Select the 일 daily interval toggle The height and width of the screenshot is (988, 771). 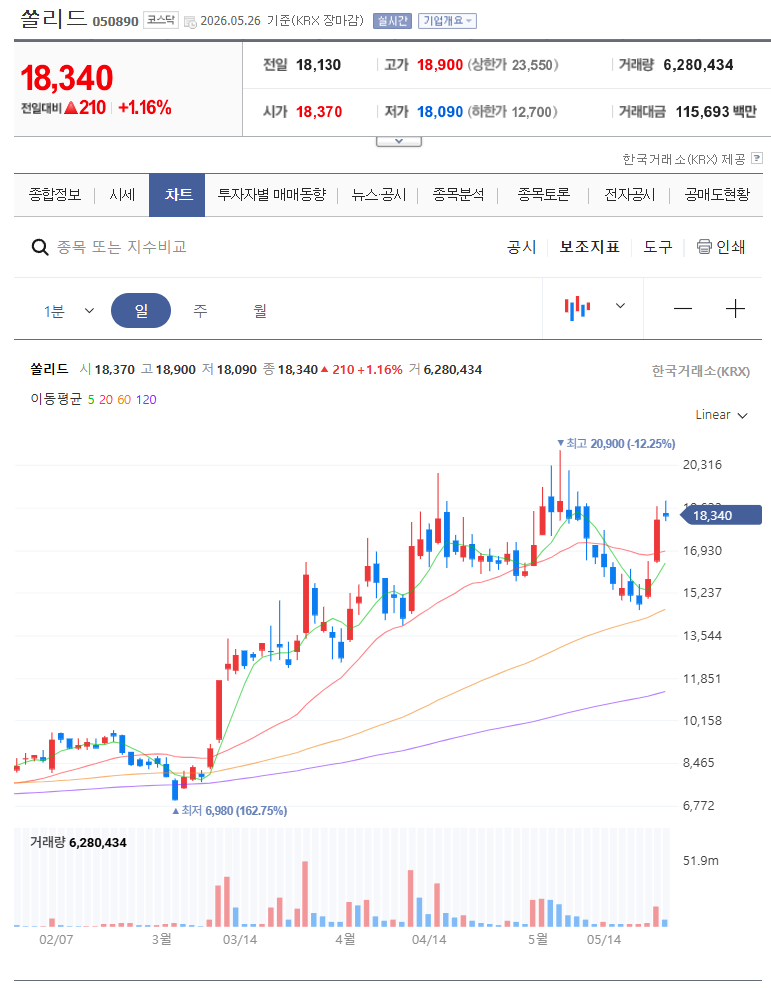(141, 310)
